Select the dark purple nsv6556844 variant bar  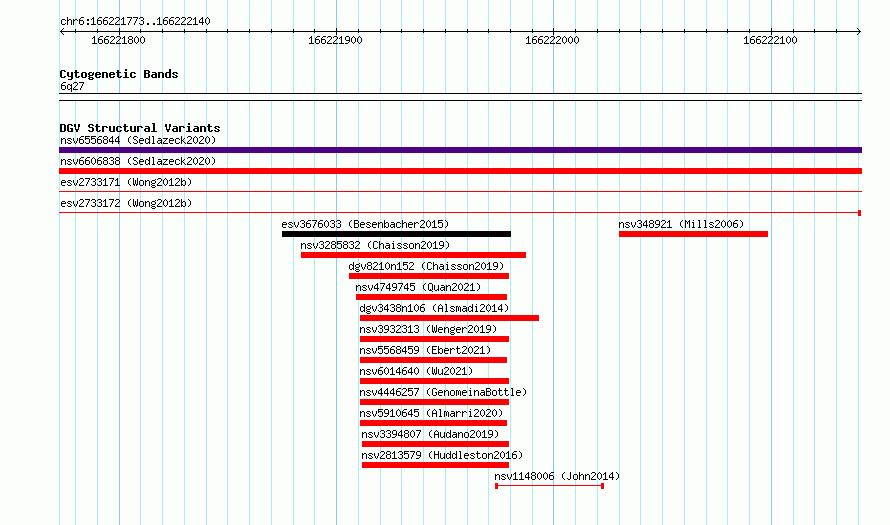(x=460, y=150)
